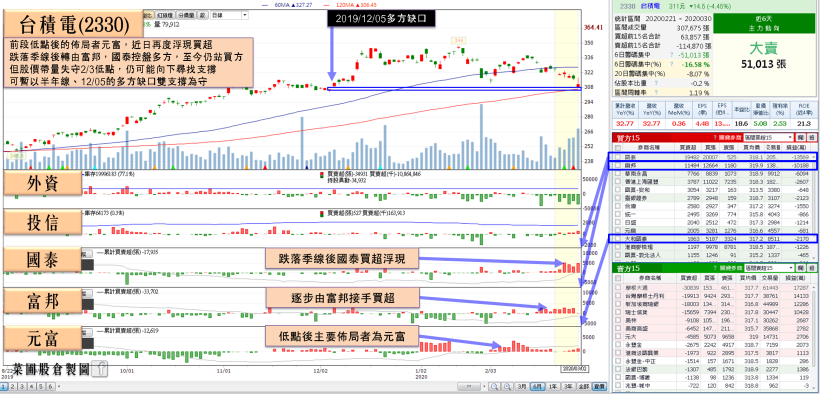Click scroll-up arrow of 賣方15 list
The image size is (820, 394).
tap(814, 287)
